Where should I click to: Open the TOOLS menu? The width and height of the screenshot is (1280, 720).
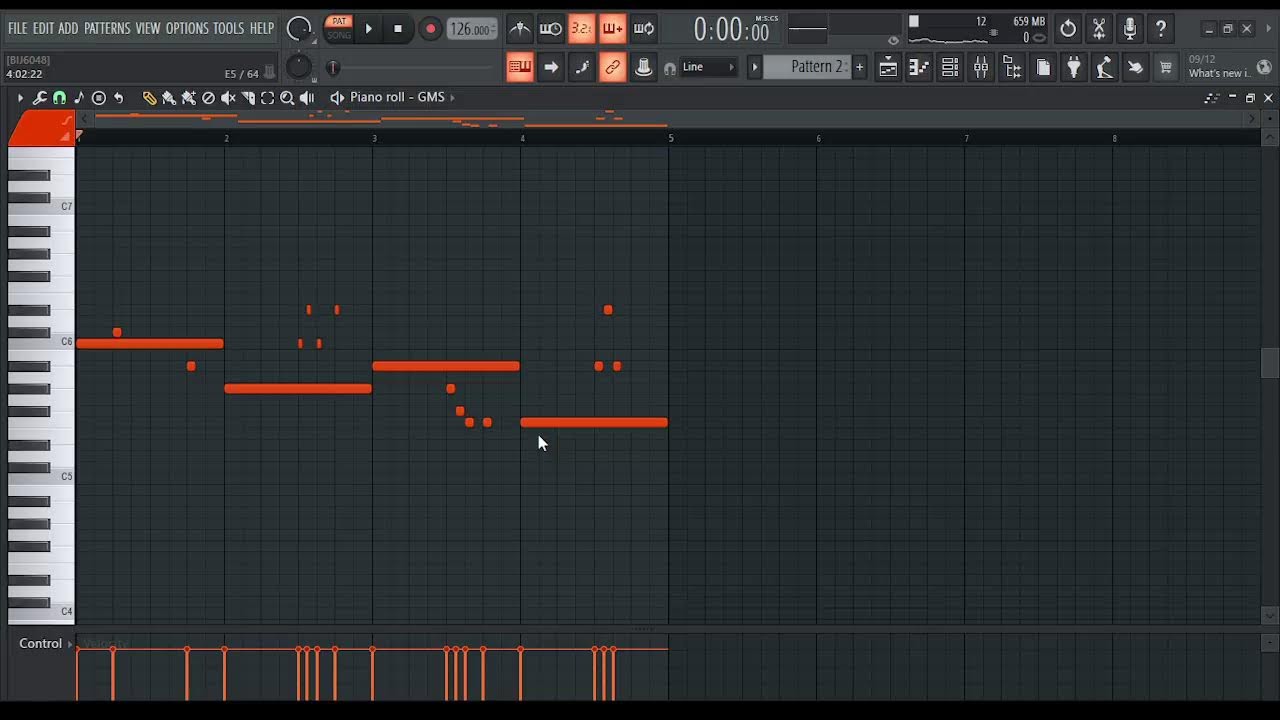[228, 28]
